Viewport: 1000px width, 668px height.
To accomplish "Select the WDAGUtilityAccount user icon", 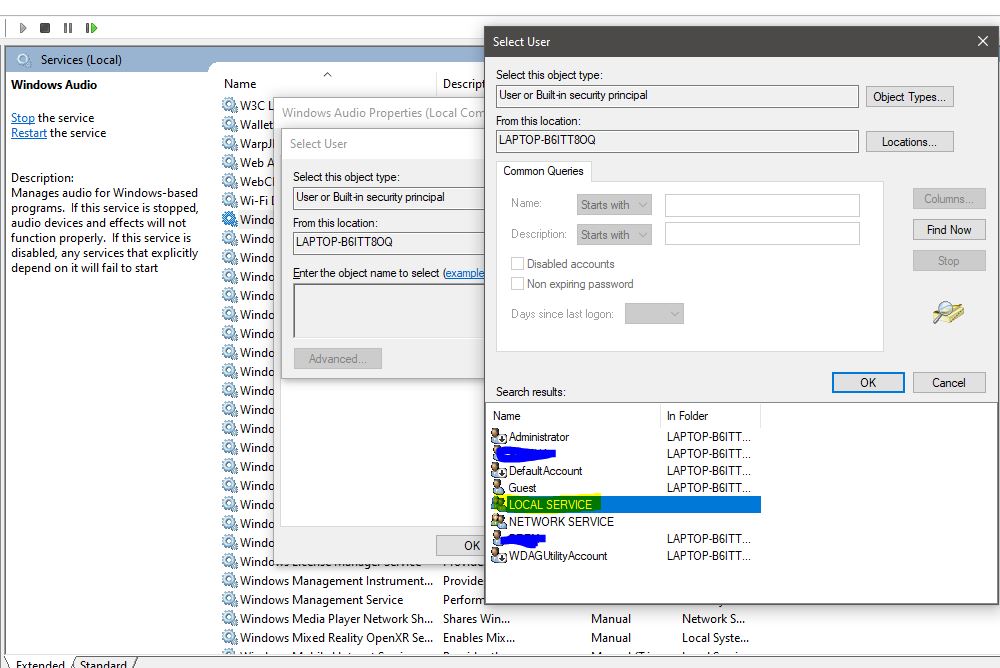I will 497,555.
